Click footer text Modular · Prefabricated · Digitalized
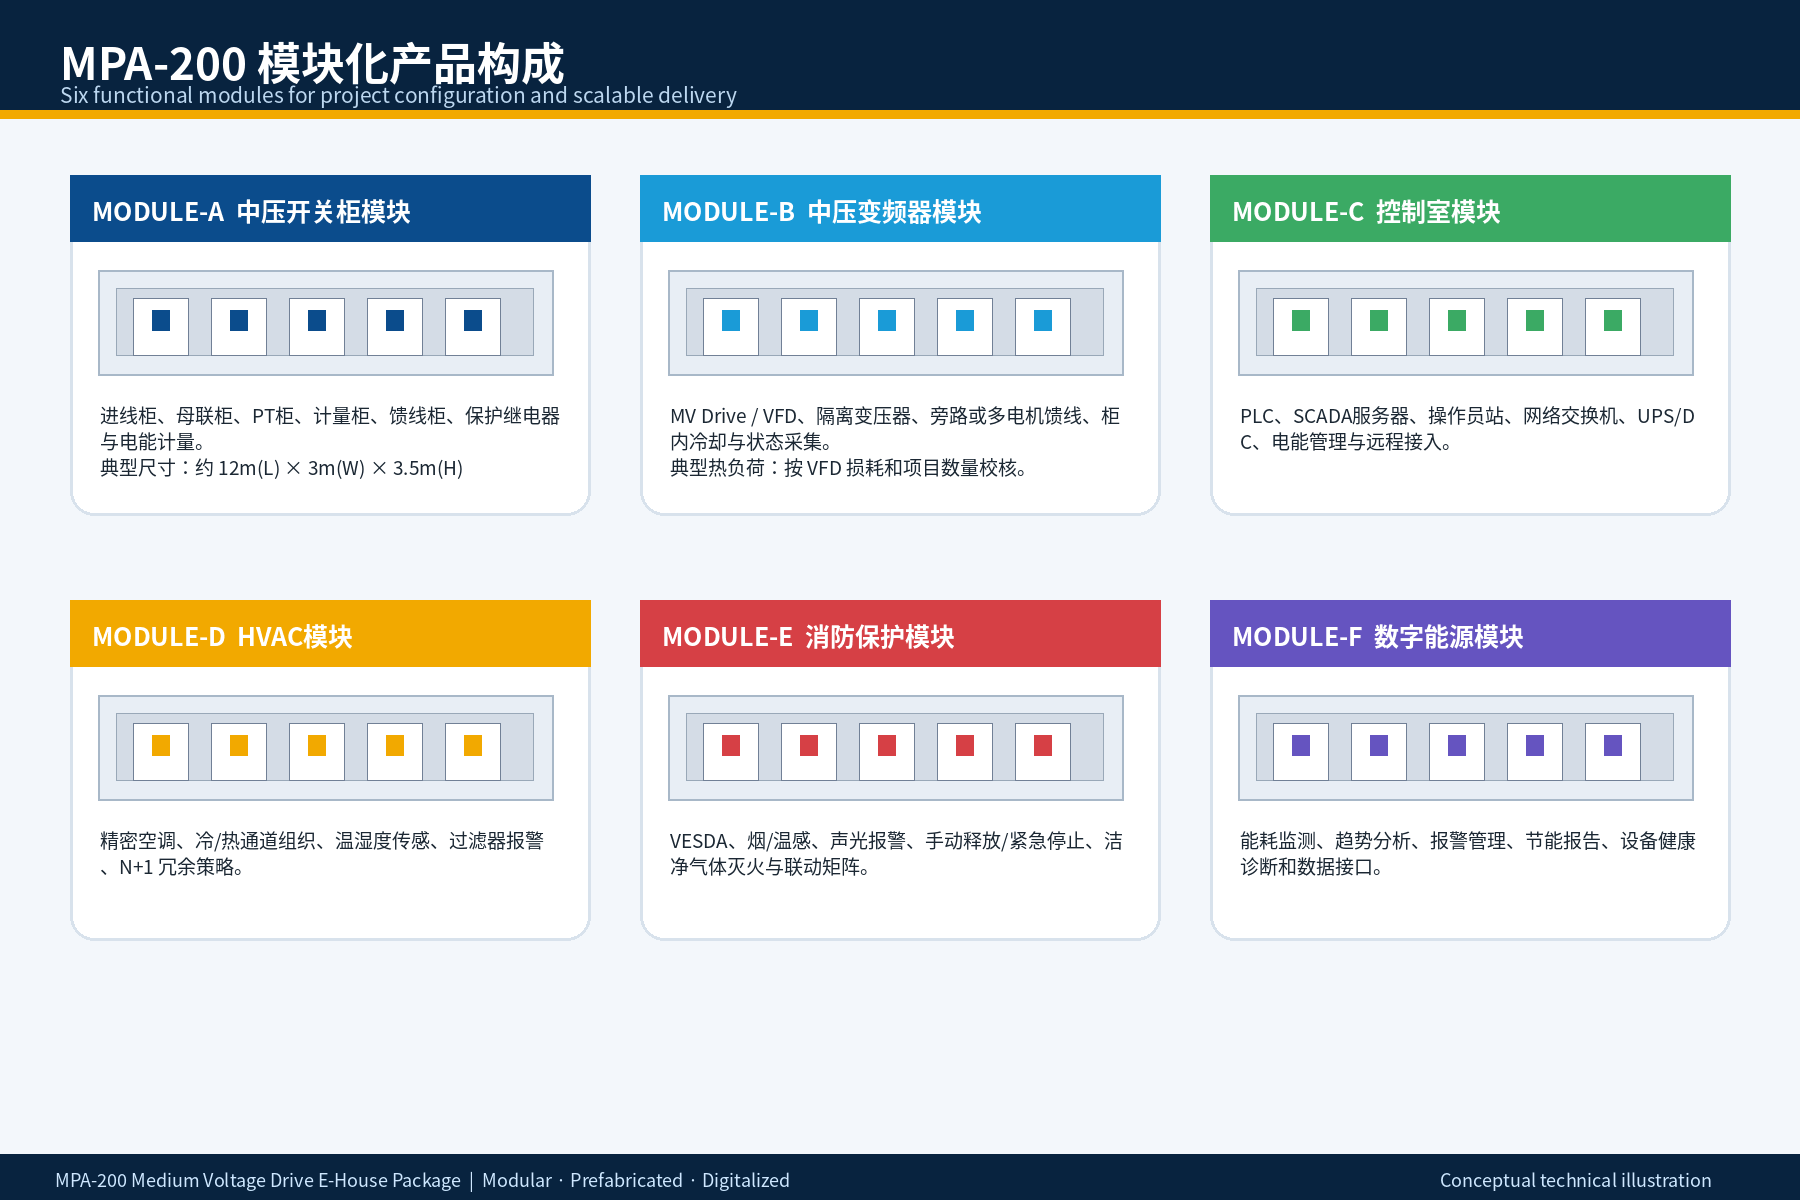The height and width of the screenshot is (1200, 1800). click(636, 1180)
